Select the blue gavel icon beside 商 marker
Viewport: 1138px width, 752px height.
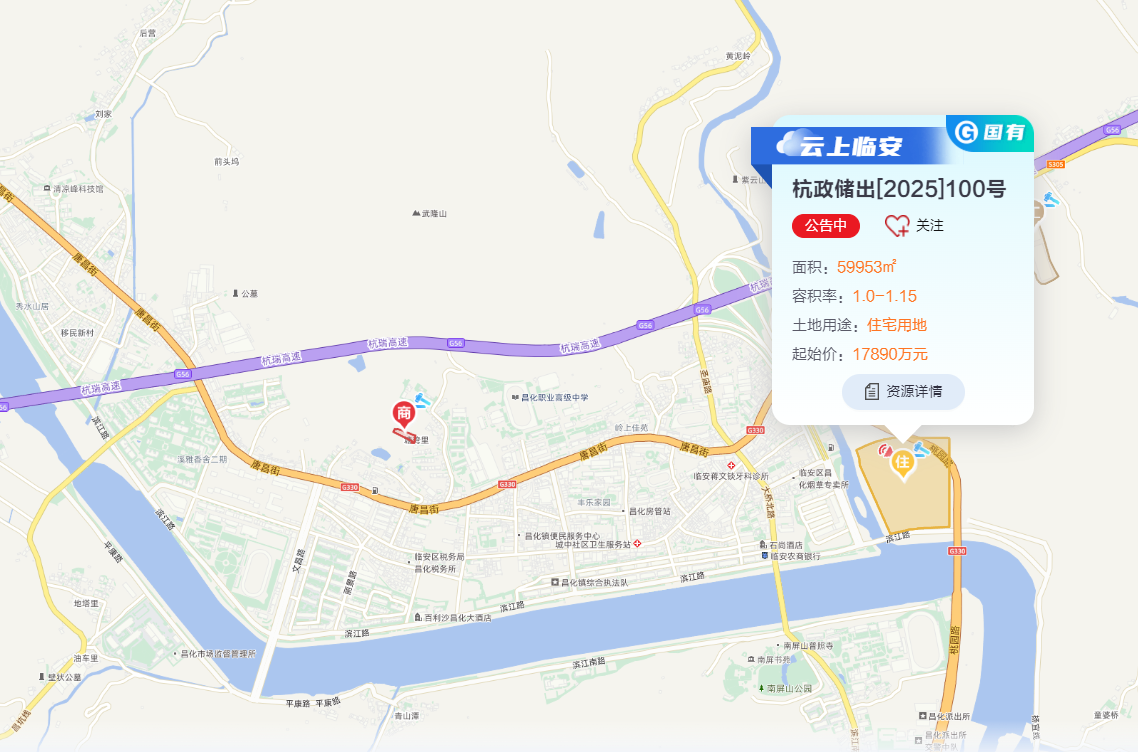pos(422,399)
